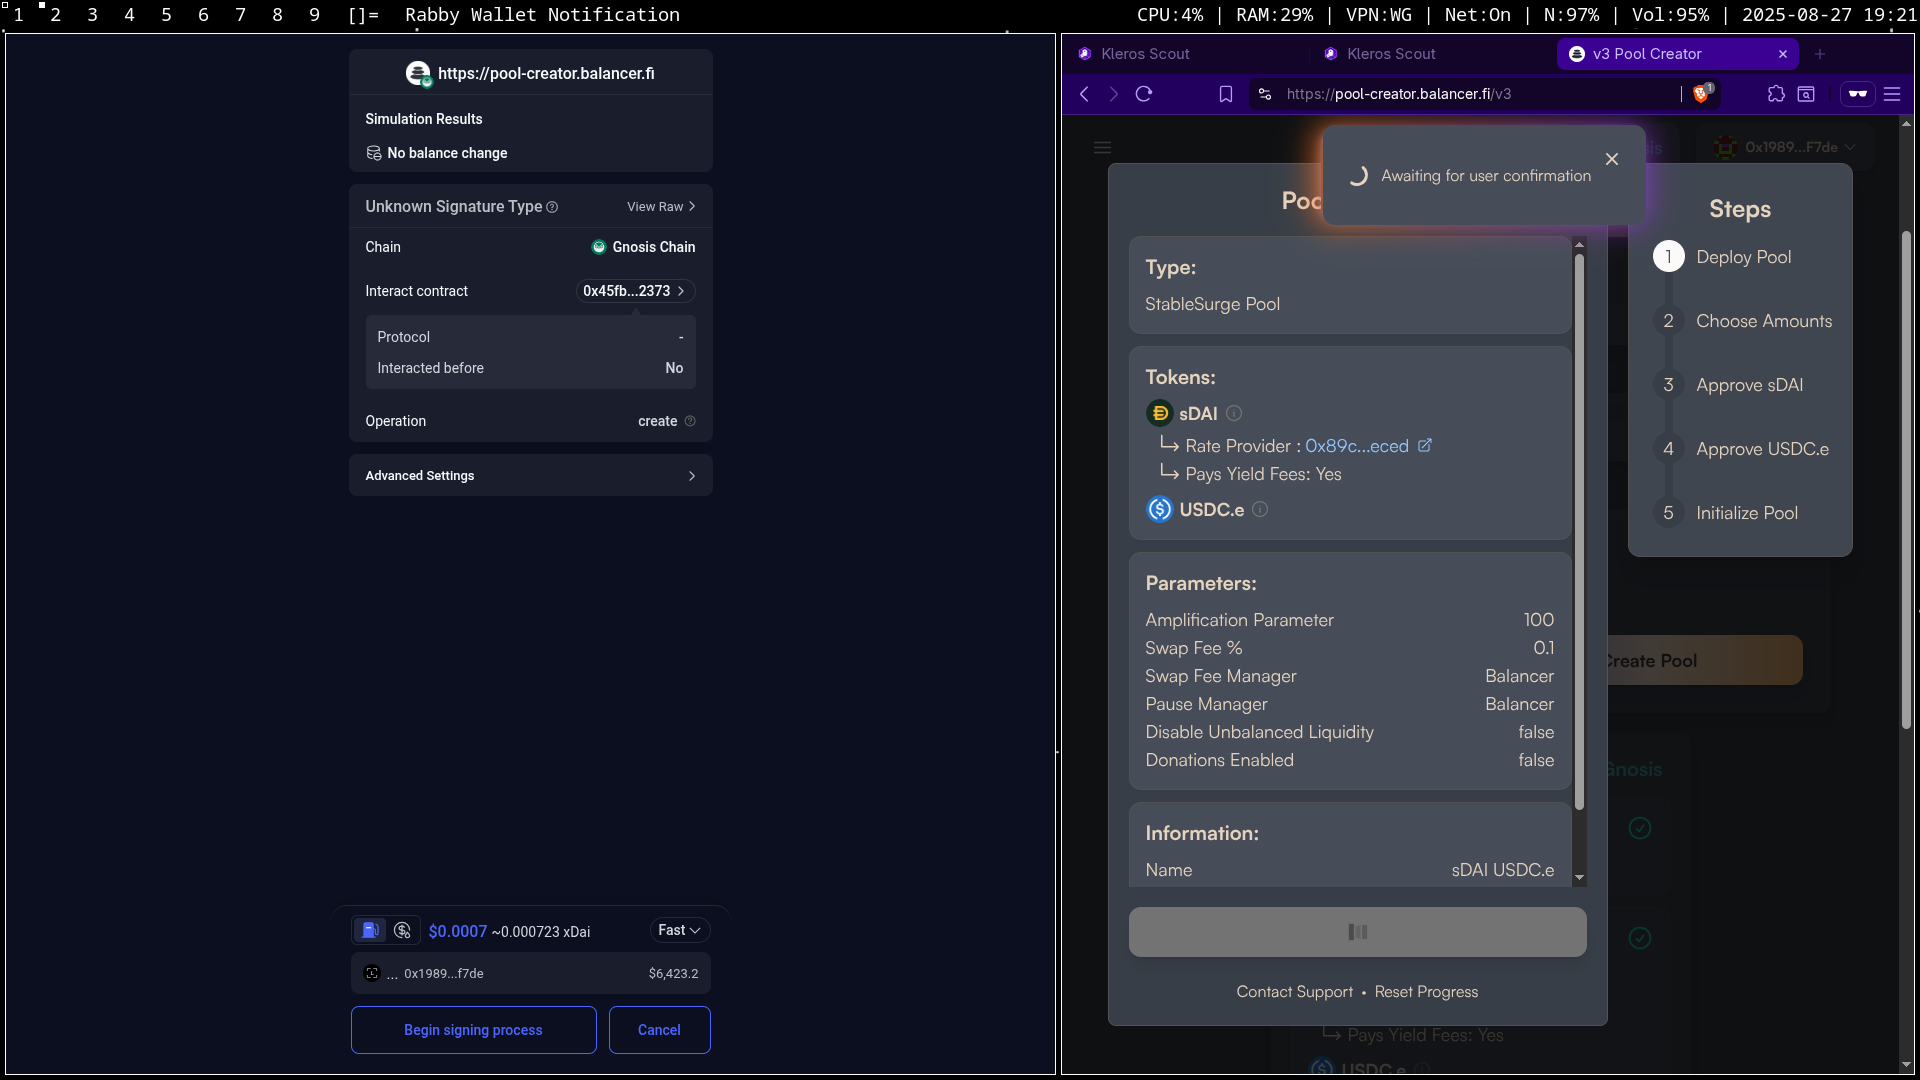1920x1080 pixels.
Task: Click the No balance change icon
Action: click(x=374, y=153)
